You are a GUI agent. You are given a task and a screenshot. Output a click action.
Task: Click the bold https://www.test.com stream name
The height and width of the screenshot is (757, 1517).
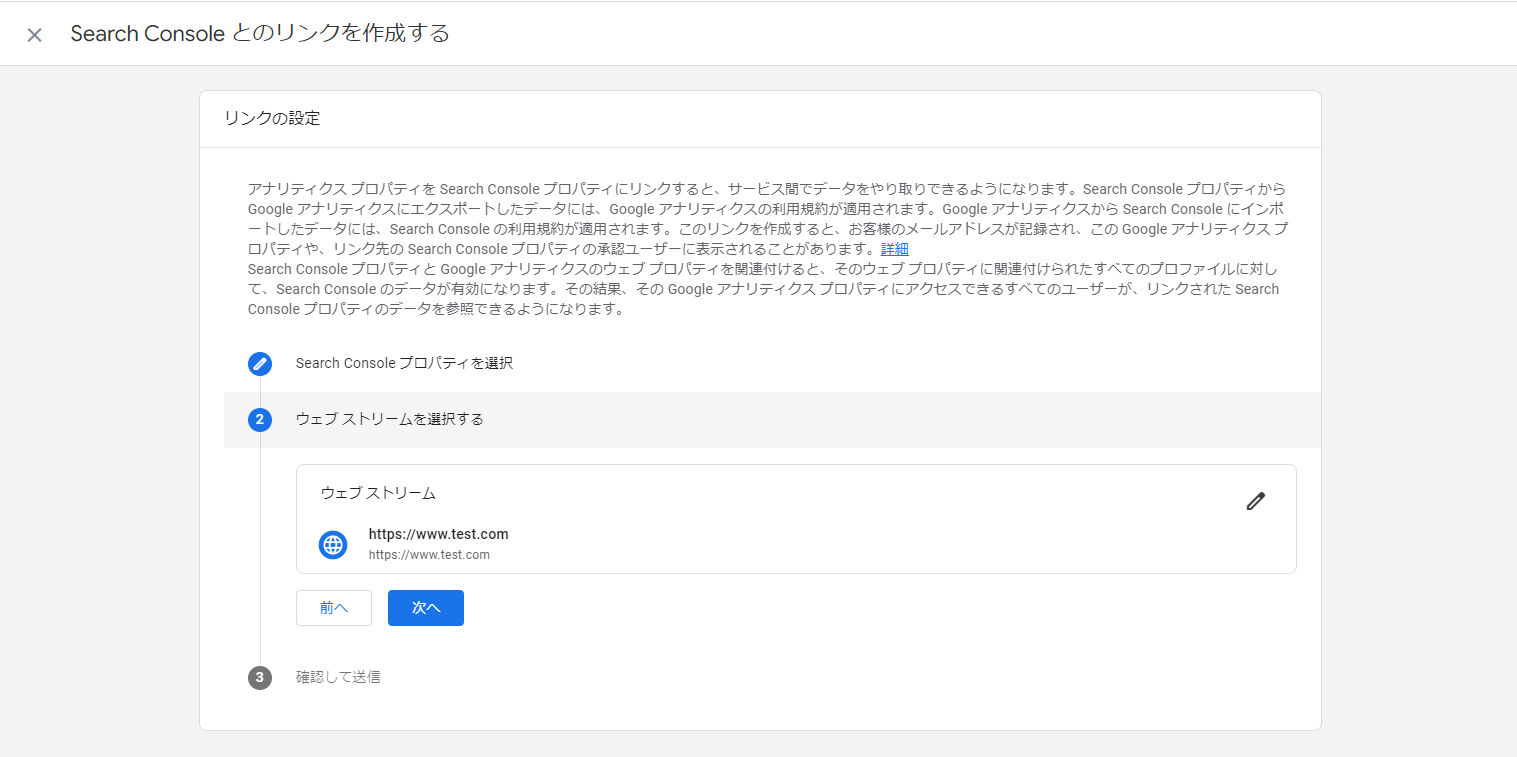[439, 534]
